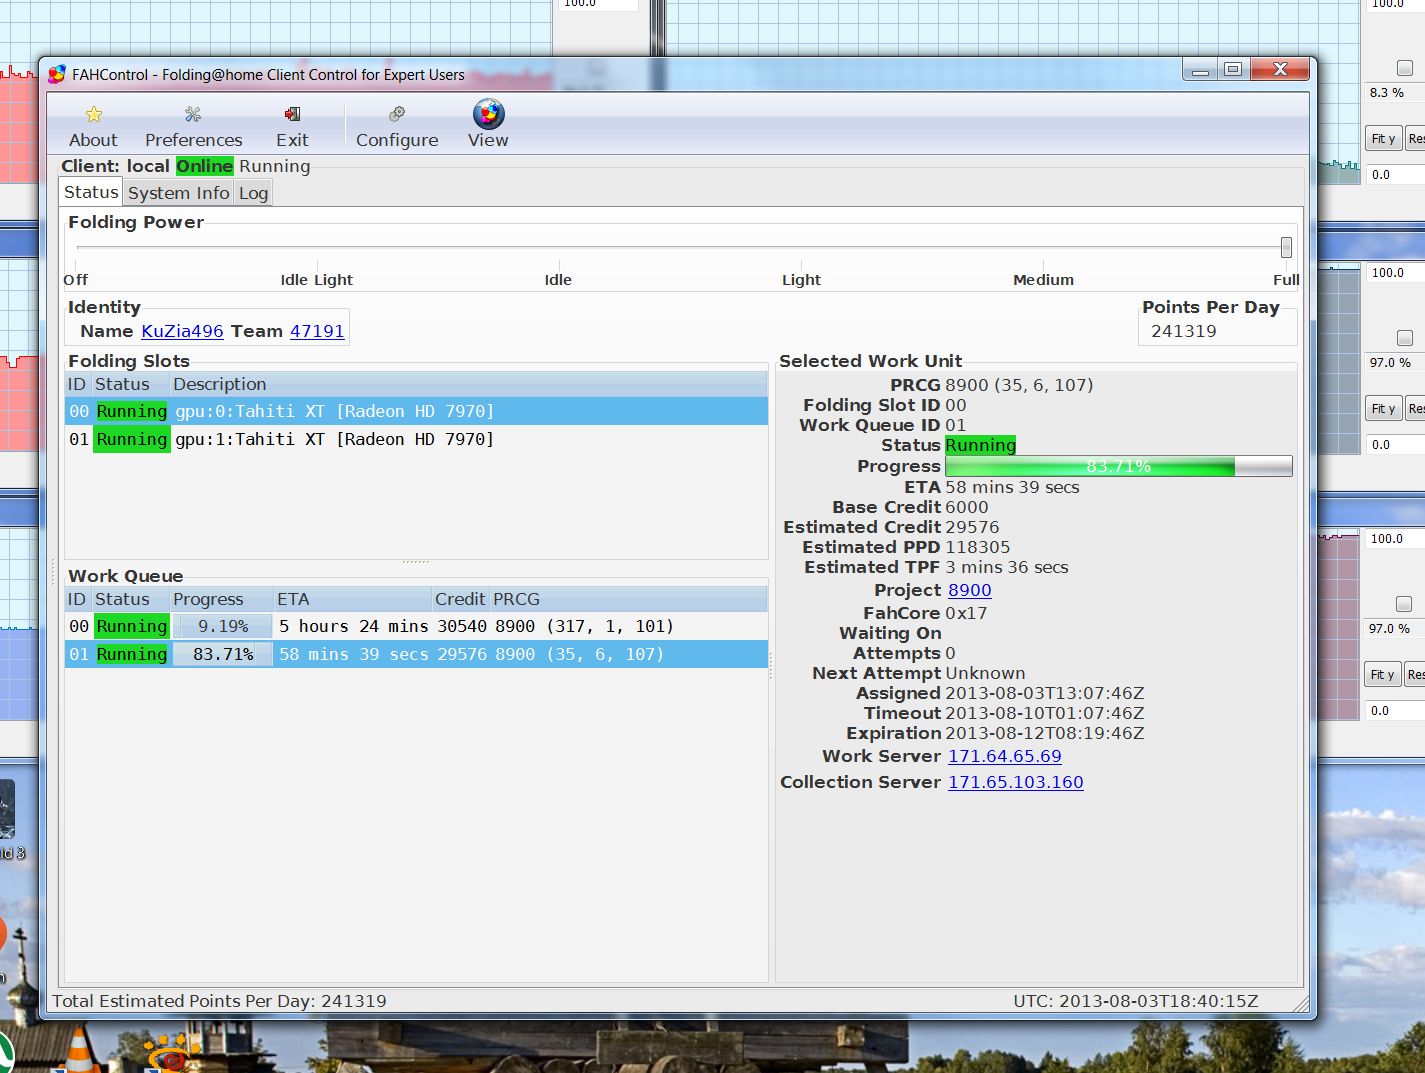Screen dimensions: 1425x1073
Task: Switch to the Status tab
Action: [x=91, y=192]
